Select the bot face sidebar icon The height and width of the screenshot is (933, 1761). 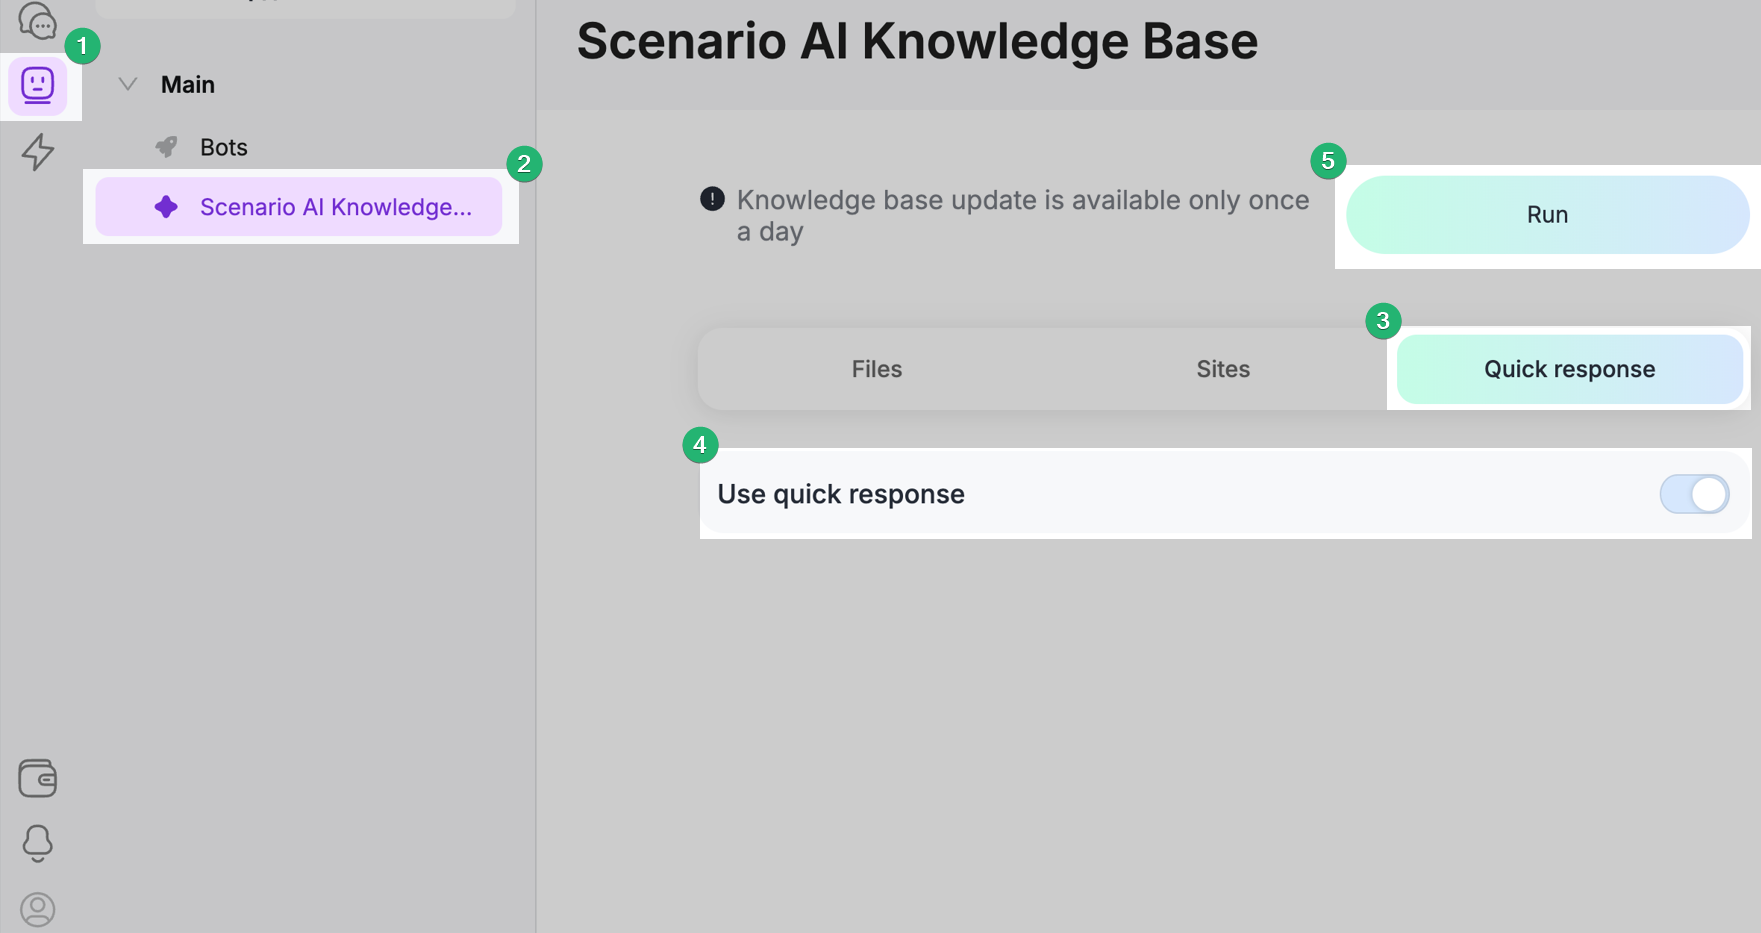[38, 85]
